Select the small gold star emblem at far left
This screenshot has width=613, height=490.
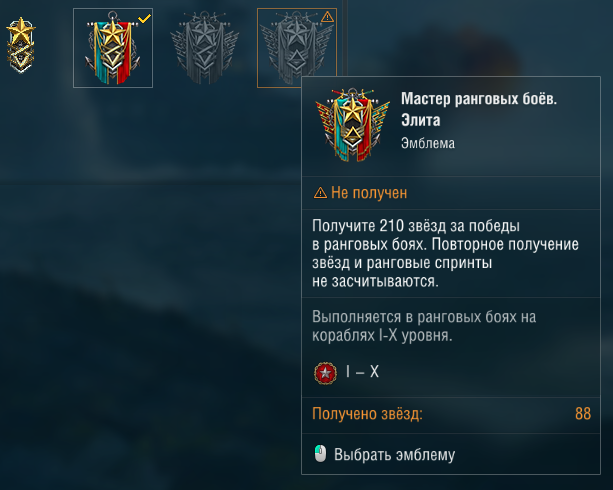click(x=20, y=45)
